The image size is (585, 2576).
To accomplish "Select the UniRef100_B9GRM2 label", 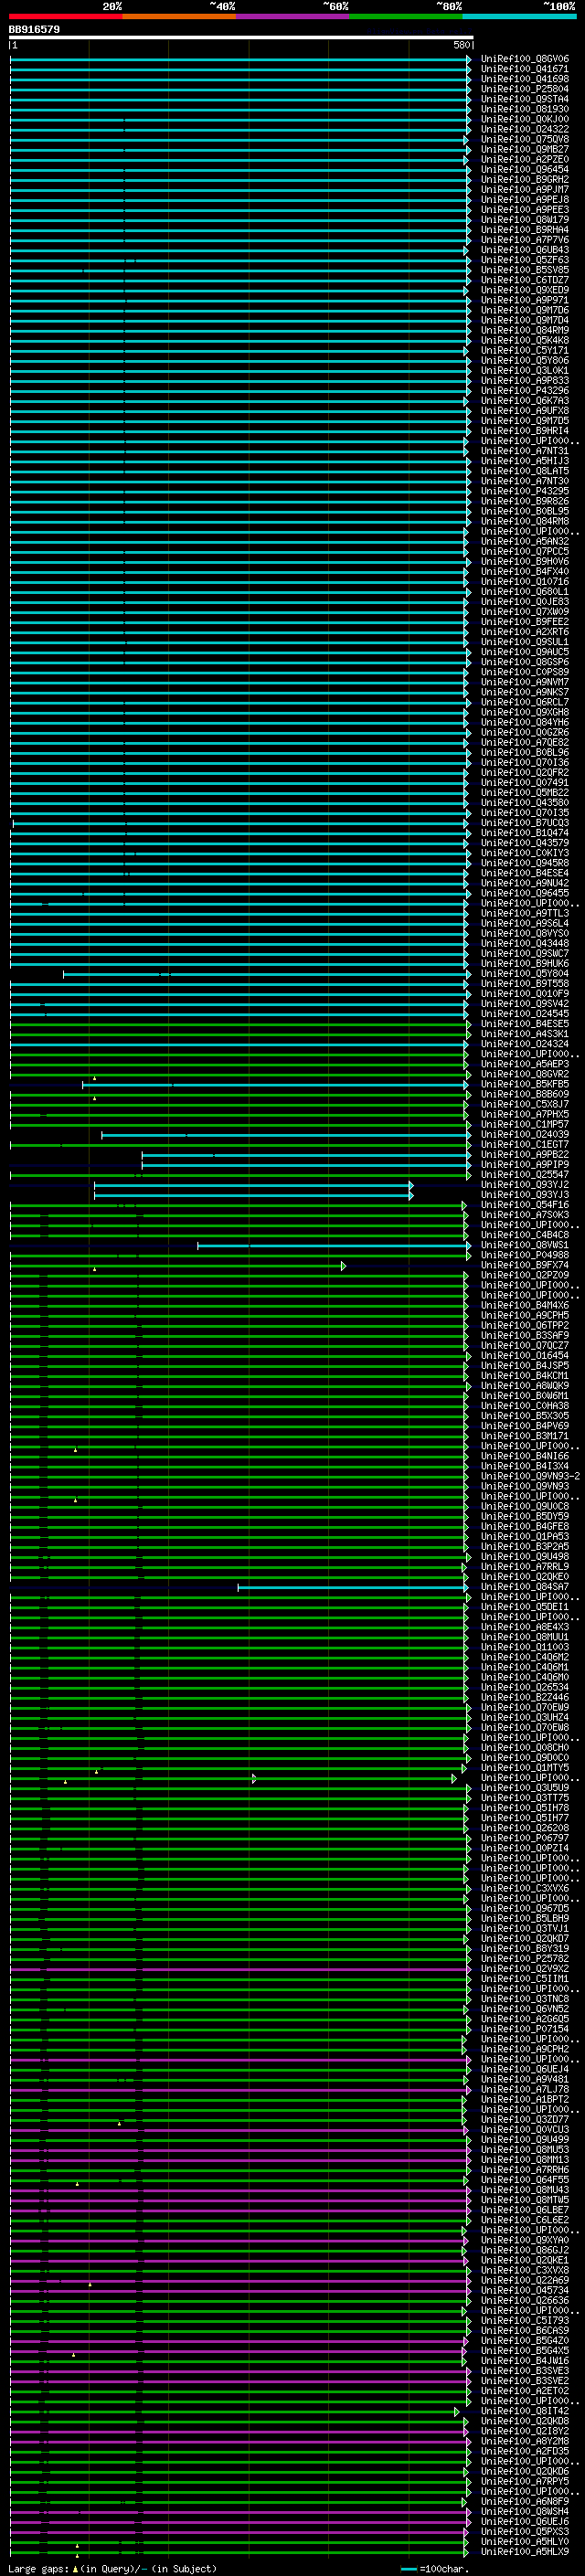I will coord(524,179).
